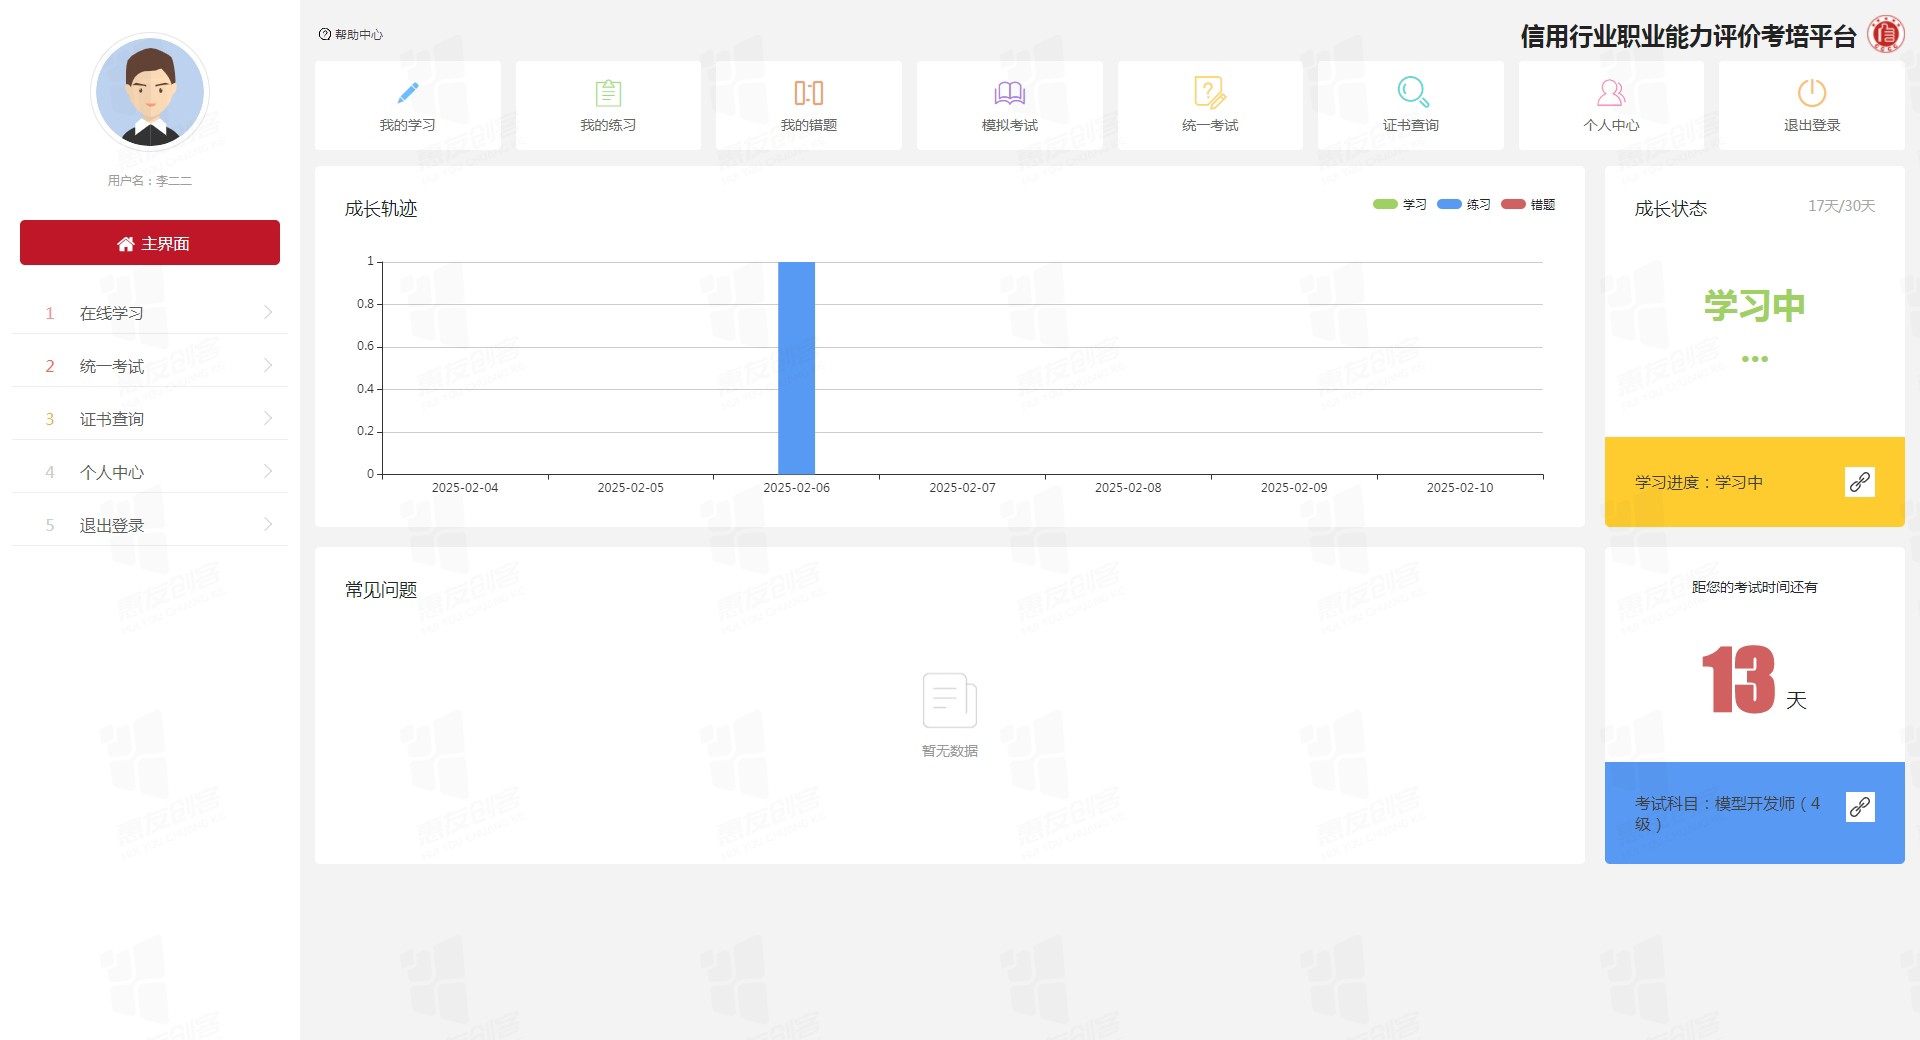
Task: Select 证书查询 in the sidebar menu
Action: tap(112, 419)
